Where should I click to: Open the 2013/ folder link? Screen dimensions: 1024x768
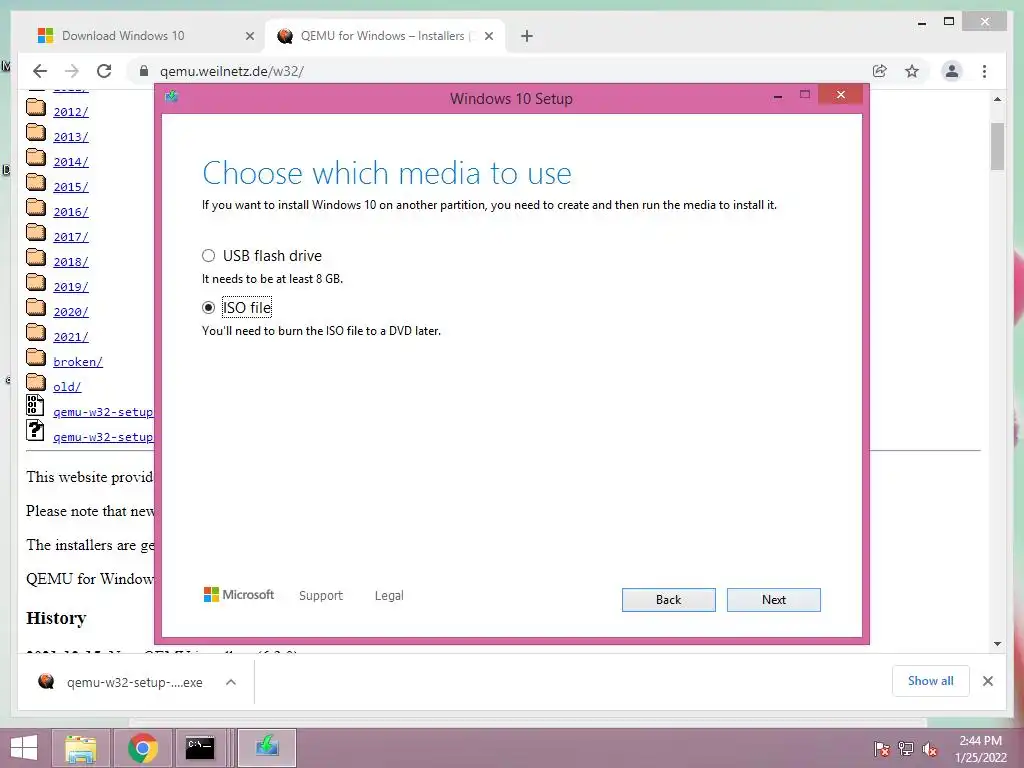[71, 136]
